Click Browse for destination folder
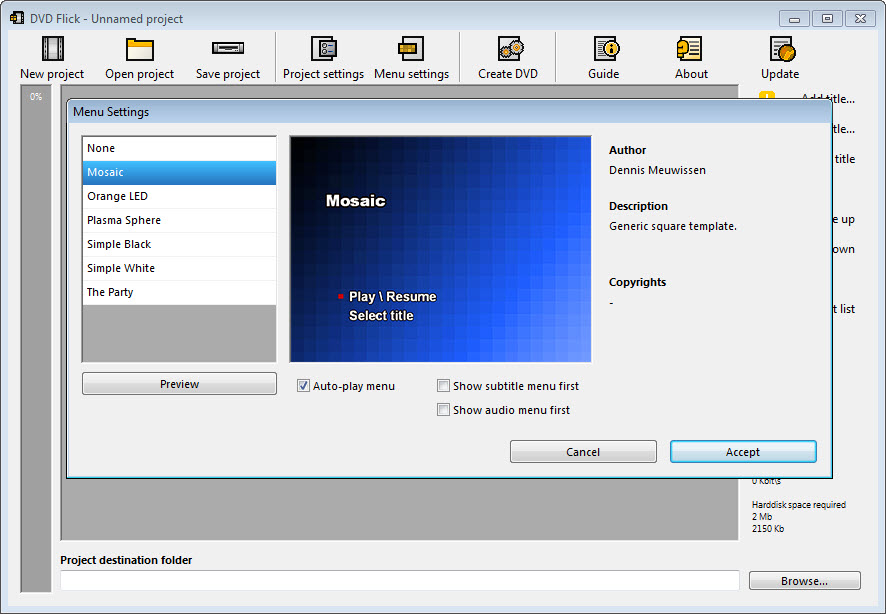 (x=805, y=581)
